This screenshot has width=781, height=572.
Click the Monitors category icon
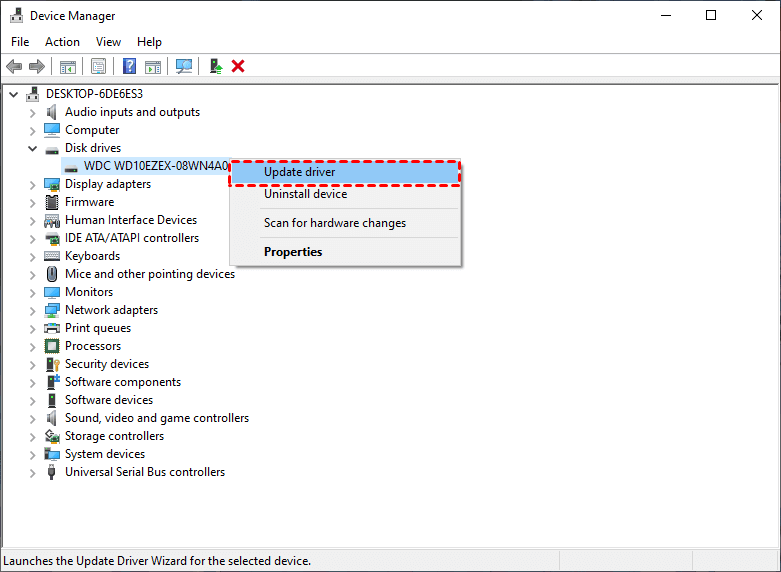[52, 292]
